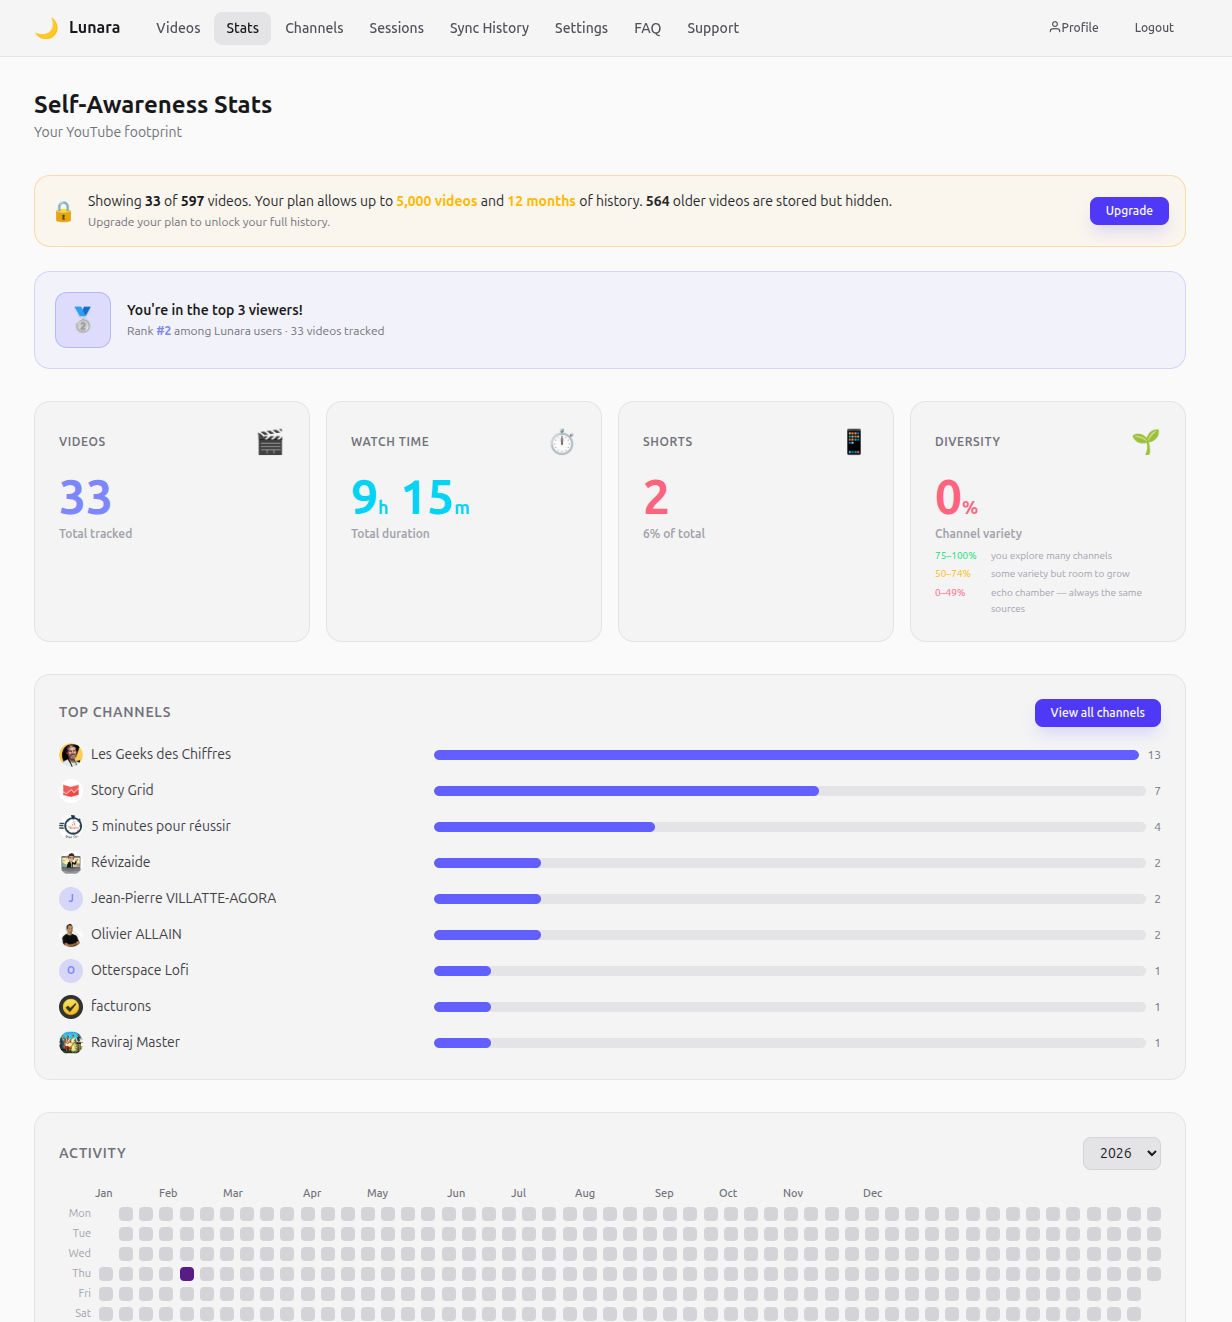The image size is (1232, 1322).
Task: Open the Profile link
Action: coord(1073,28)
